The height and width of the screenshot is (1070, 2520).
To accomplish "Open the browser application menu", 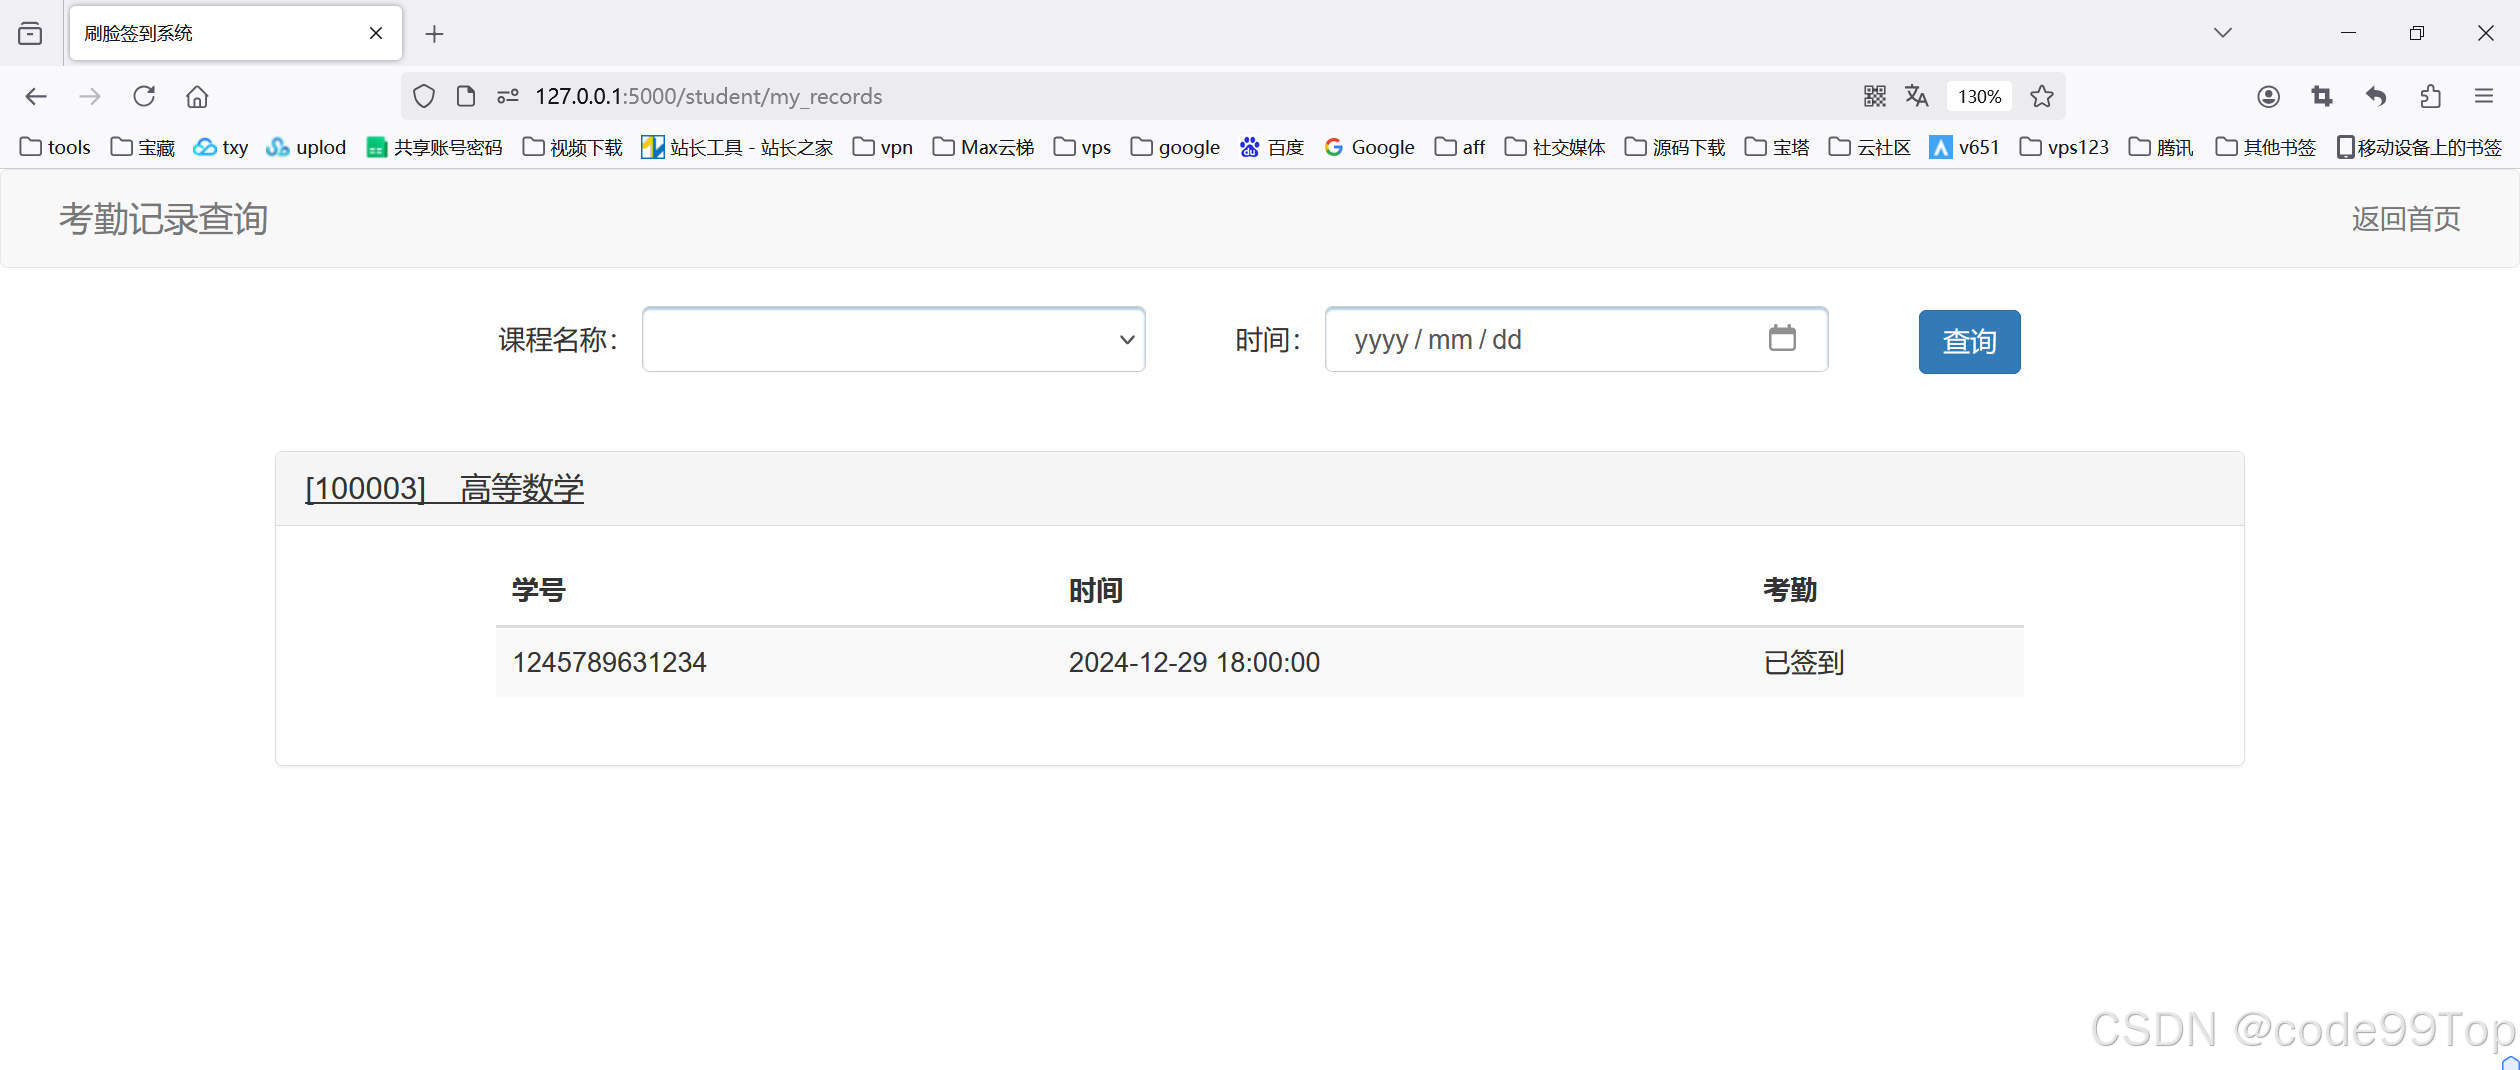I will (2485, 96).
